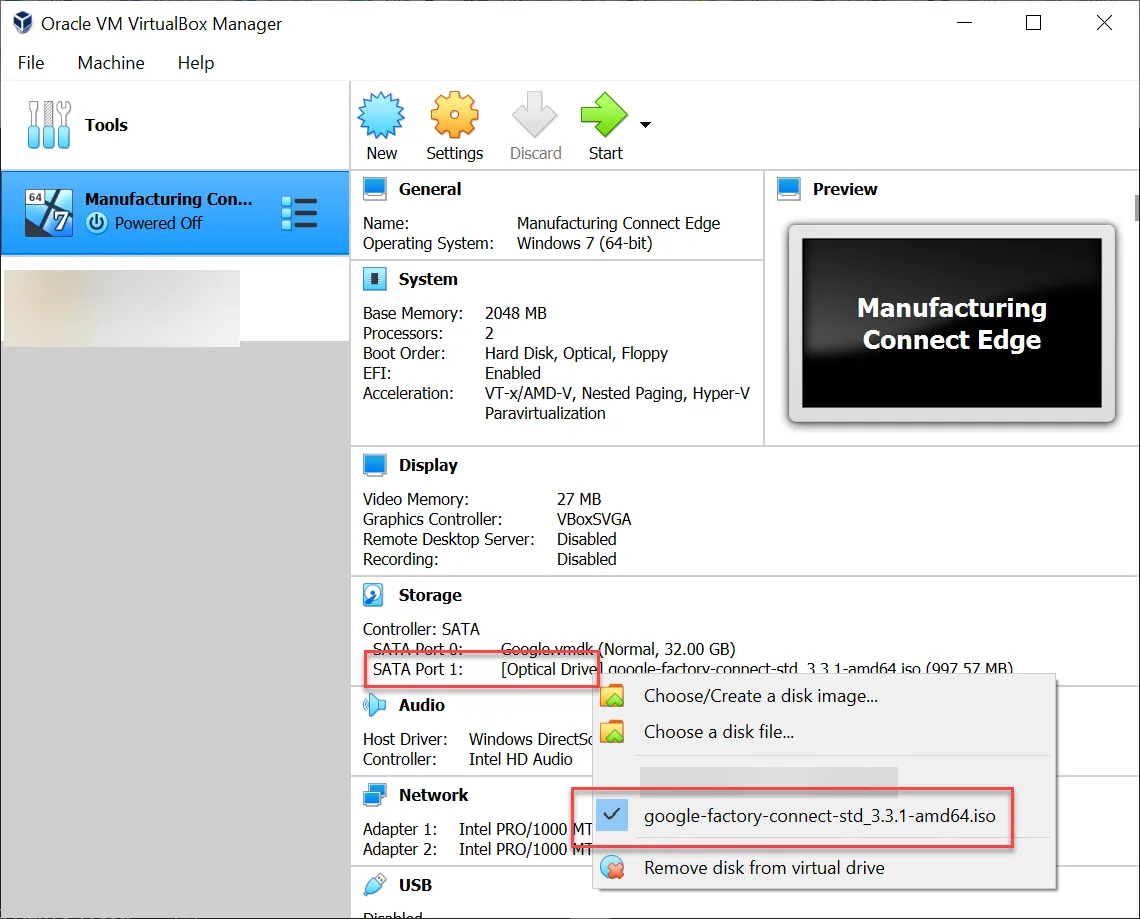This screenshot has height=919, width=1140.
Task: Click the 'Controller: SATA' text
Action: (x=421, y=629)
